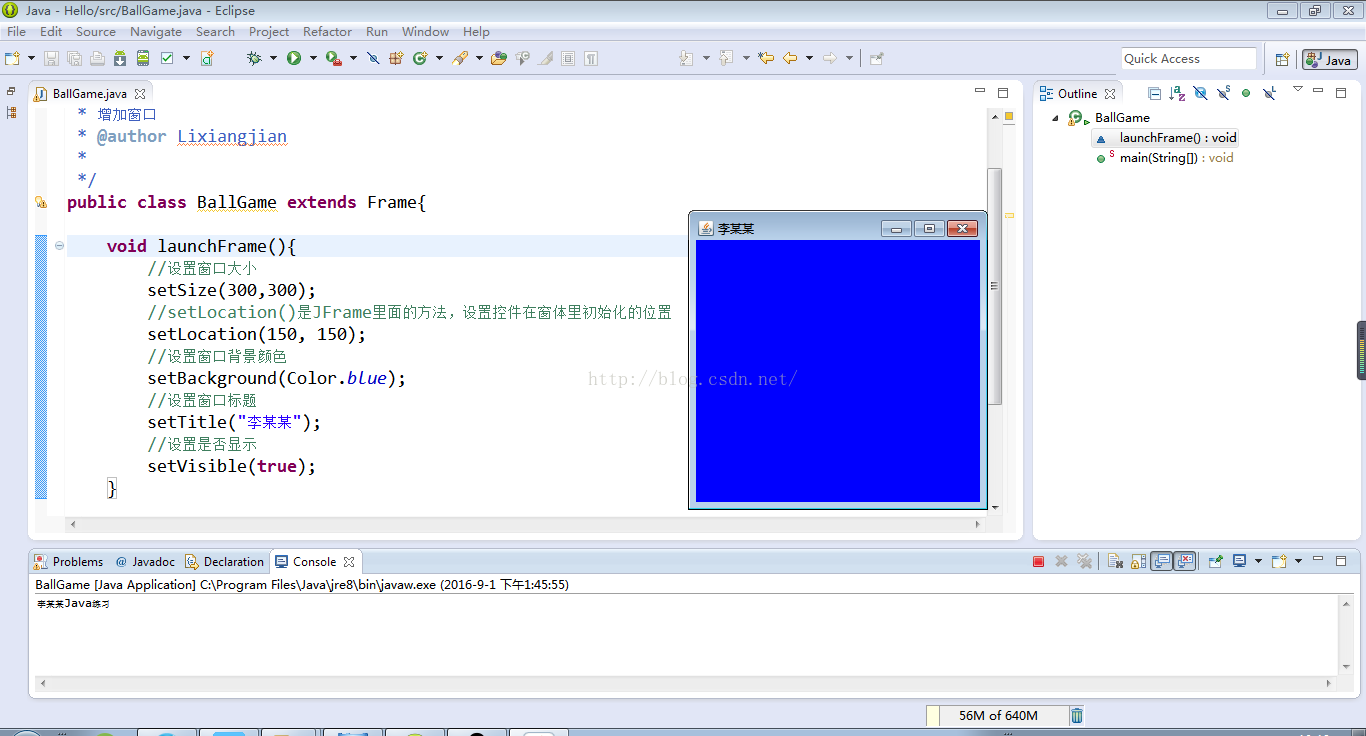The image size is (1366, 736).
Task: Click the garbage collector trash icon
Action: coord(1076,715)
